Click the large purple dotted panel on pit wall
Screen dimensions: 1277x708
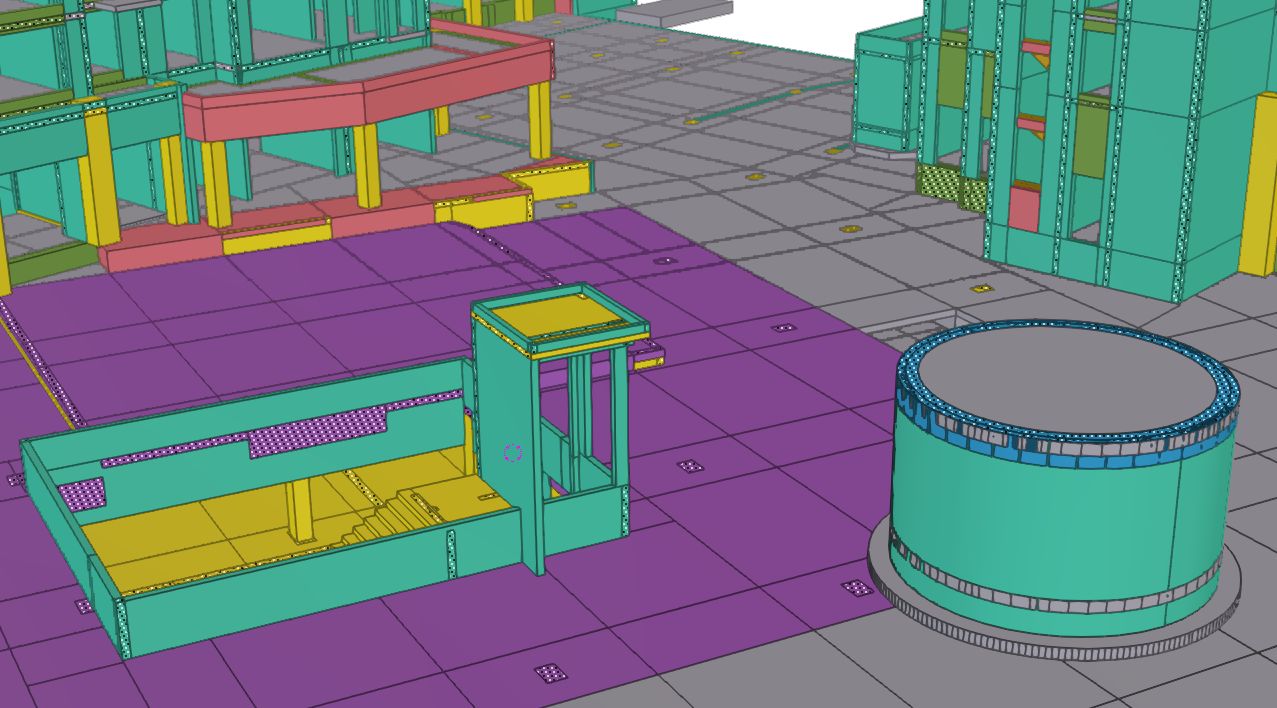(x=316, y=434)
